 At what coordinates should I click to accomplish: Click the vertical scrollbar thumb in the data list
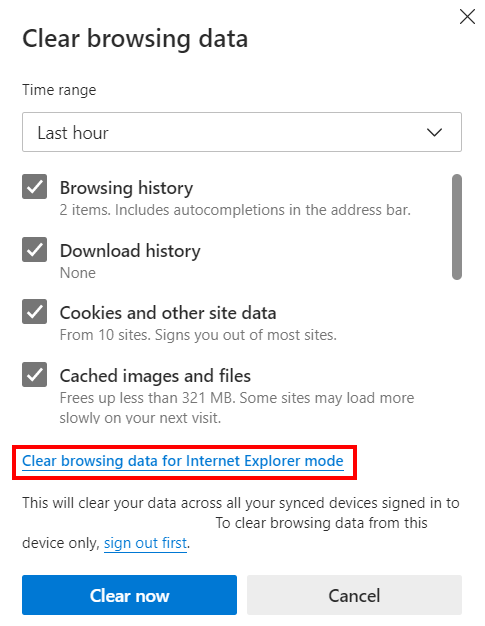point(457,227)
